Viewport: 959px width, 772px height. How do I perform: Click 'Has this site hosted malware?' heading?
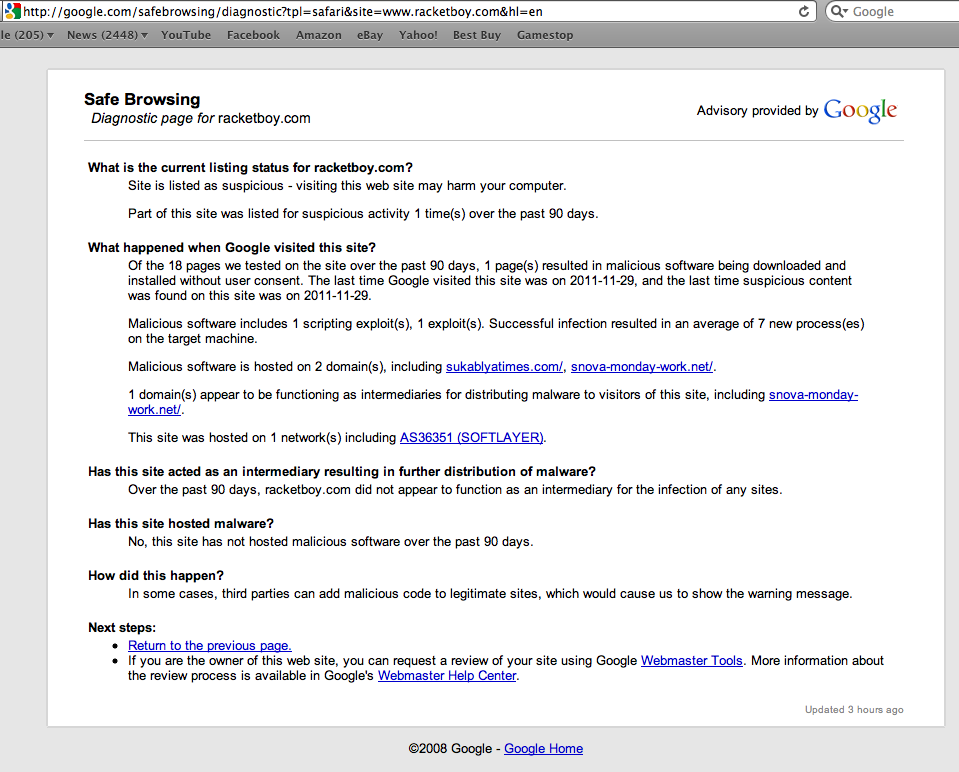coord(181,524)
